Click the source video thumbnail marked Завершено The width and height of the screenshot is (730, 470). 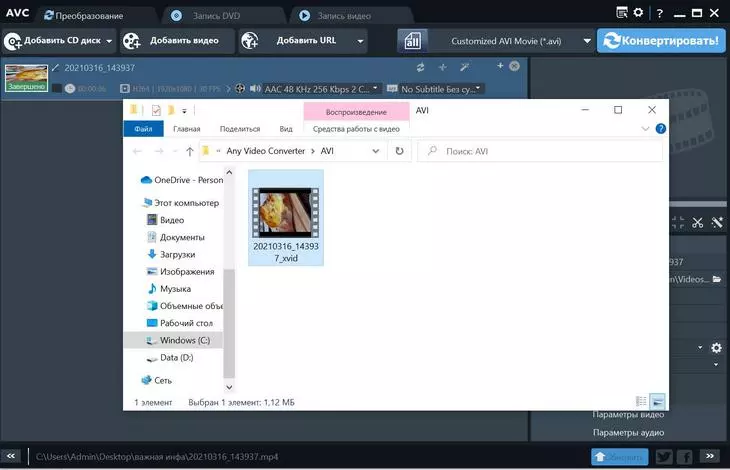26,78
